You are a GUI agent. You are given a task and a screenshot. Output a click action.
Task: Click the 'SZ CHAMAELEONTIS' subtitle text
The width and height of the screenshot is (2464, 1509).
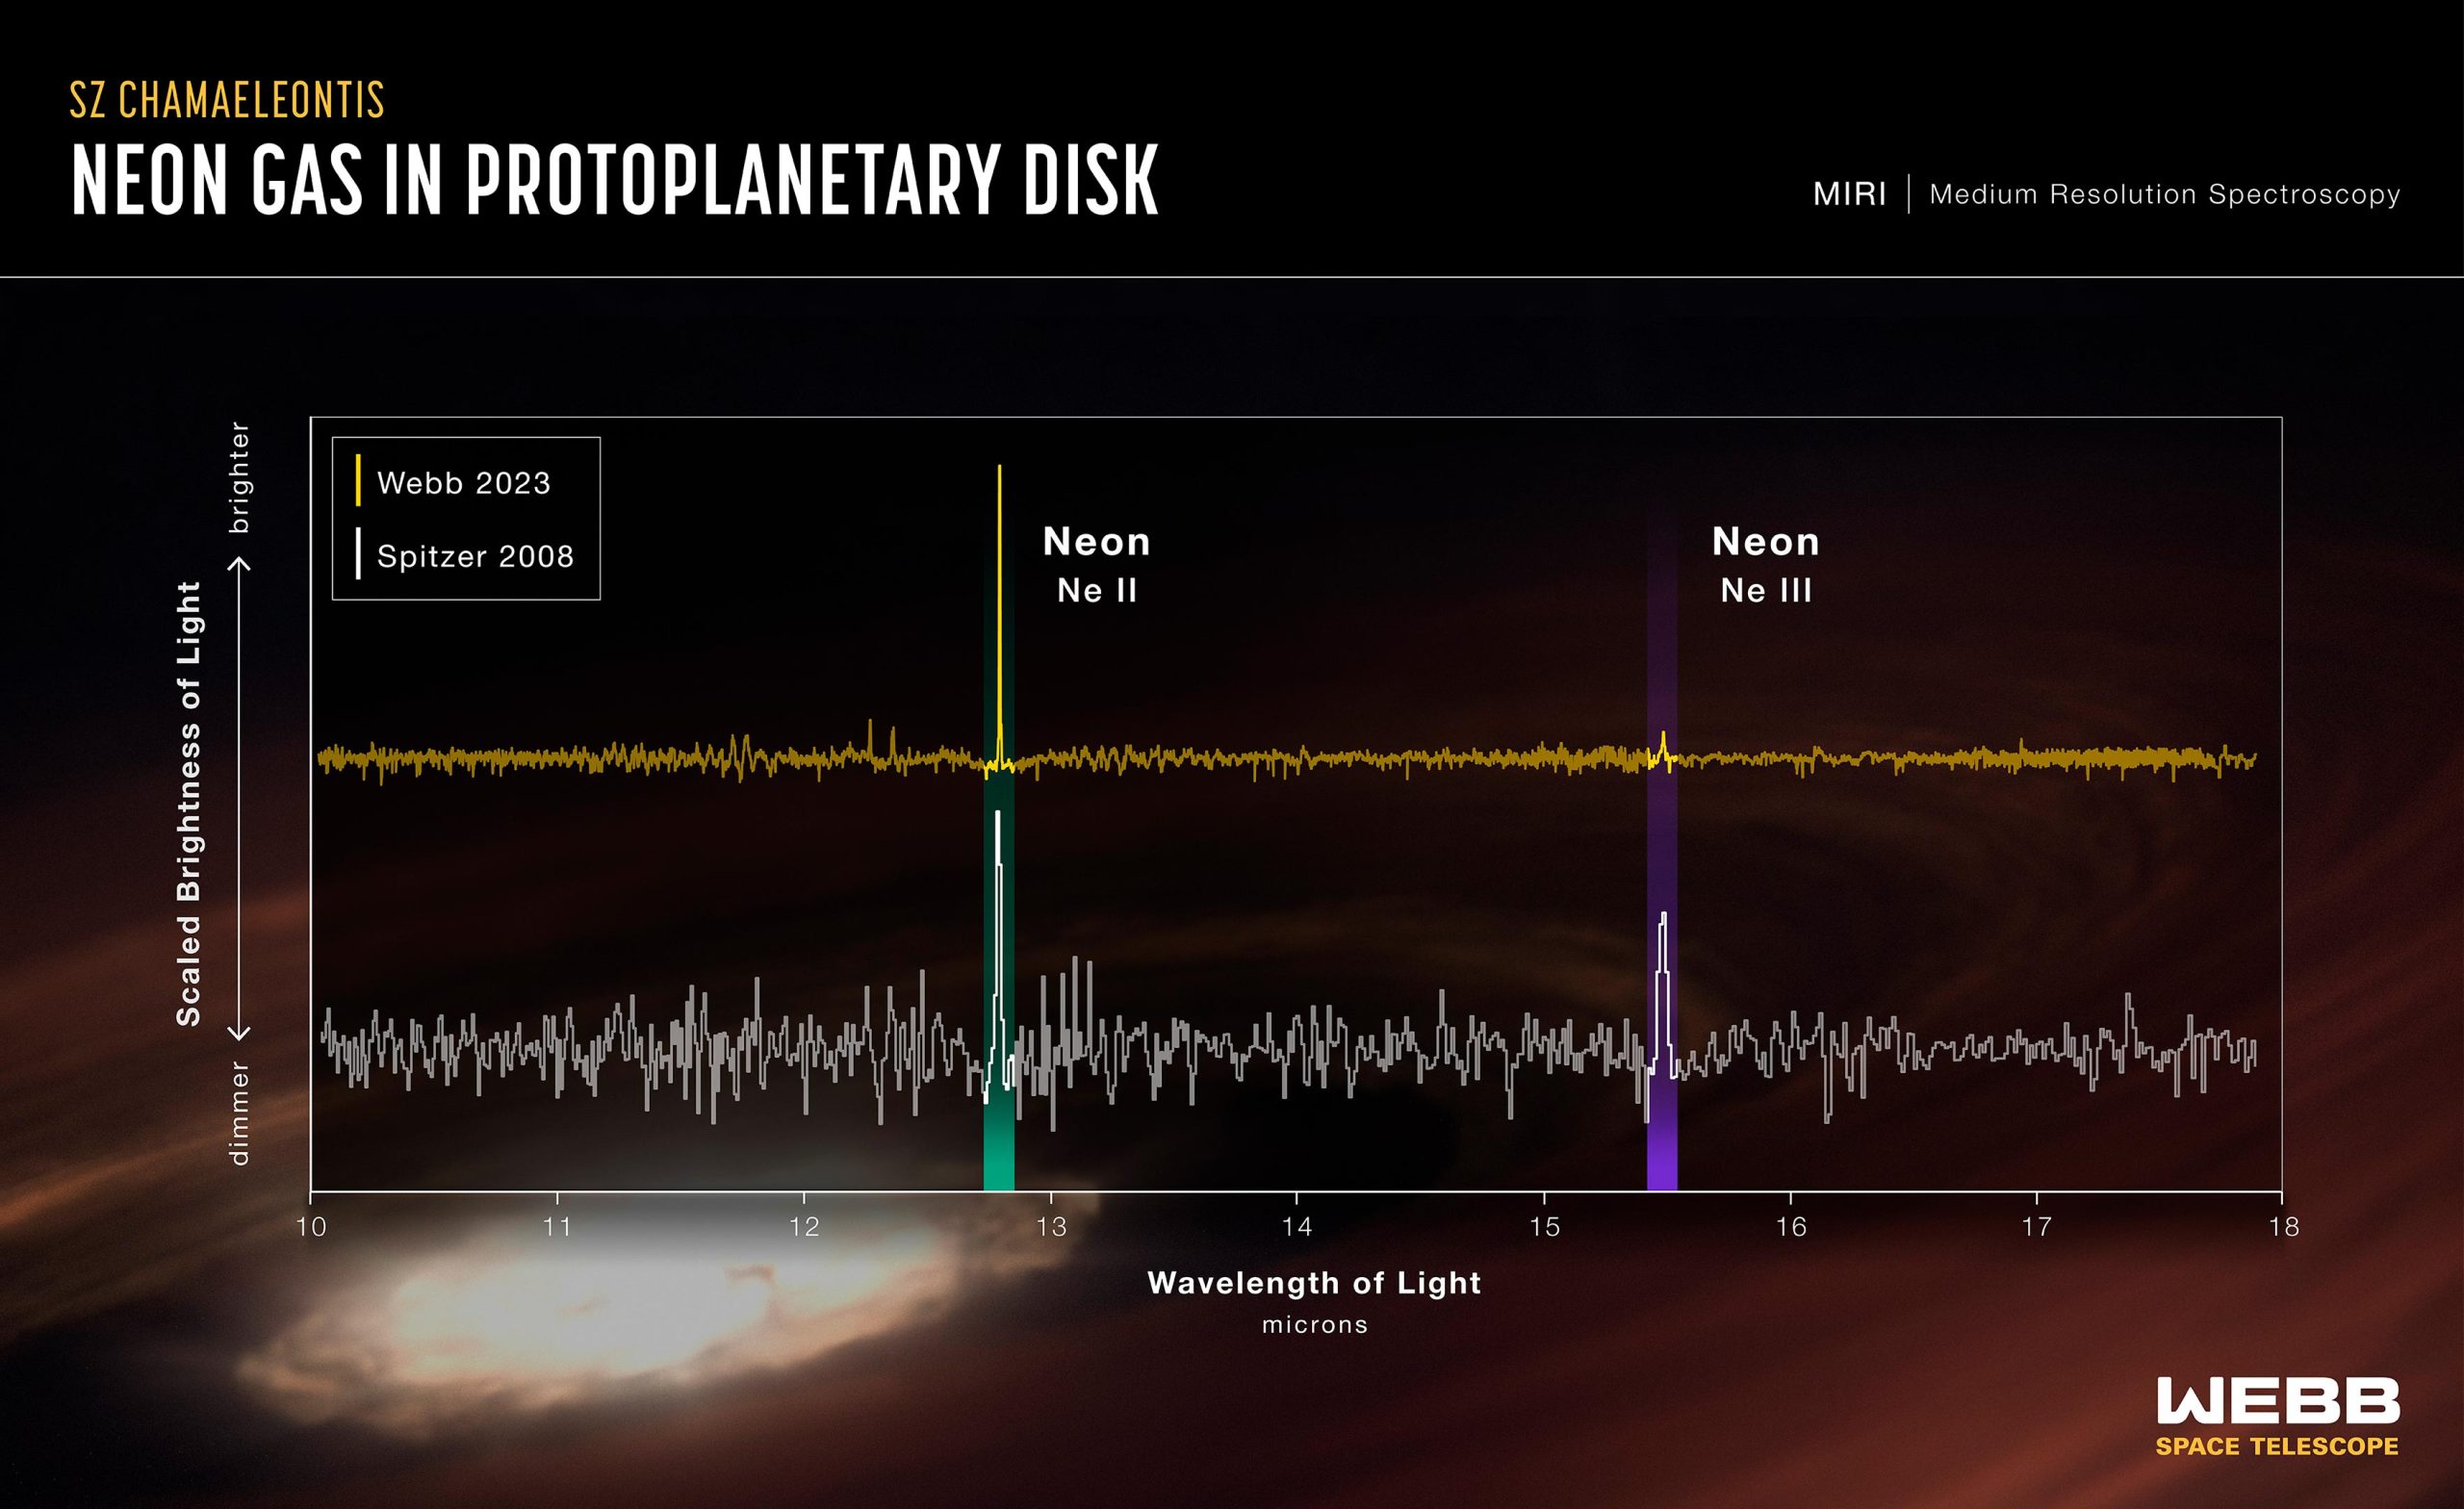227,100
